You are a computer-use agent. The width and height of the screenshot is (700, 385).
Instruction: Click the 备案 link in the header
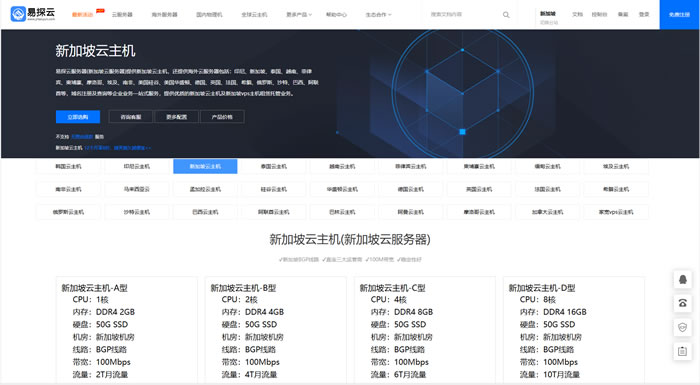click(623, 14)
